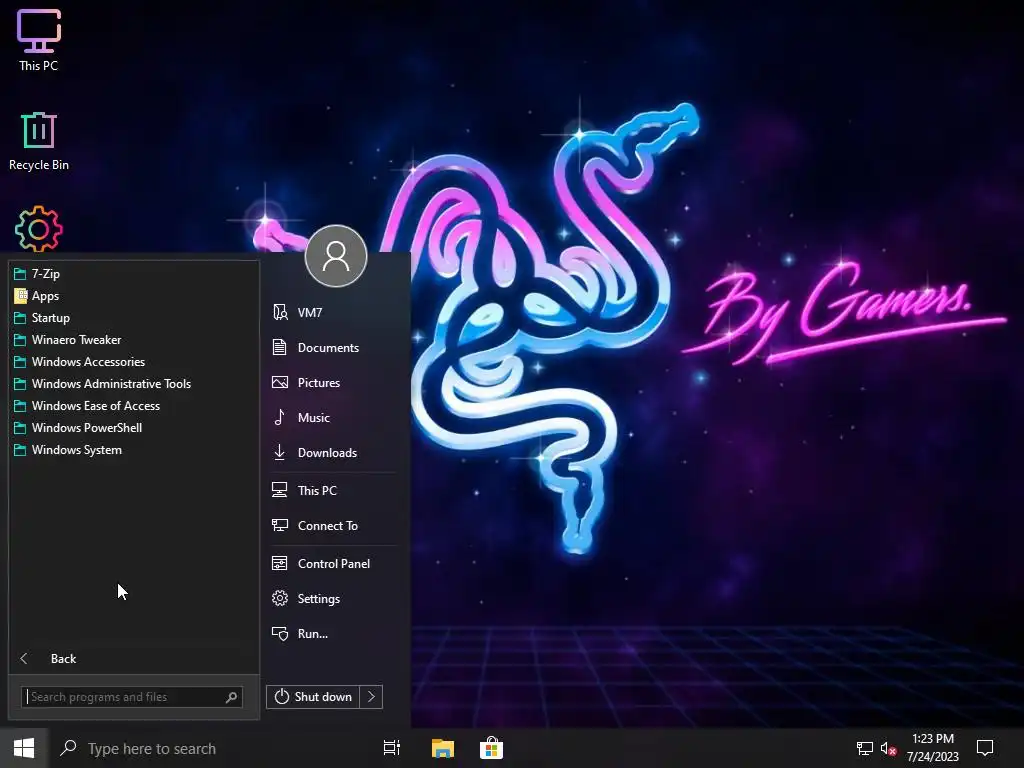
Task: Open the clock showing 1:23 PM
Action: coord(933,748)
